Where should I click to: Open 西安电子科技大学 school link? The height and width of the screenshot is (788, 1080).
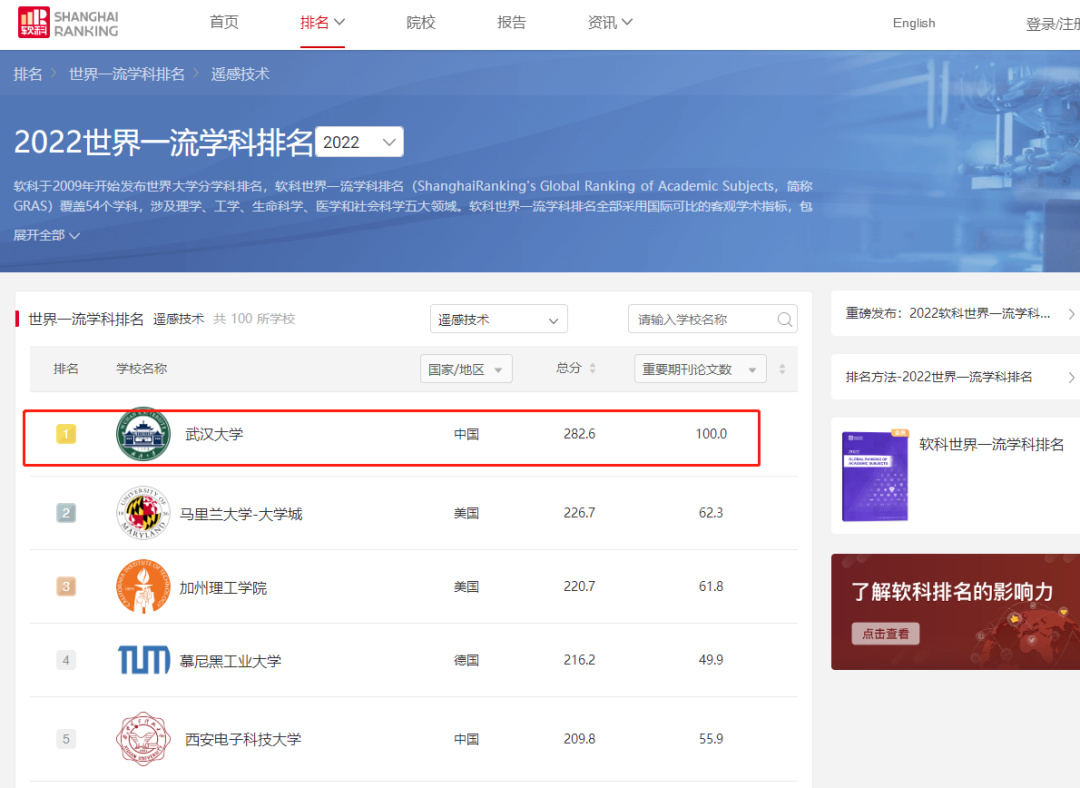tap(243, 740)
